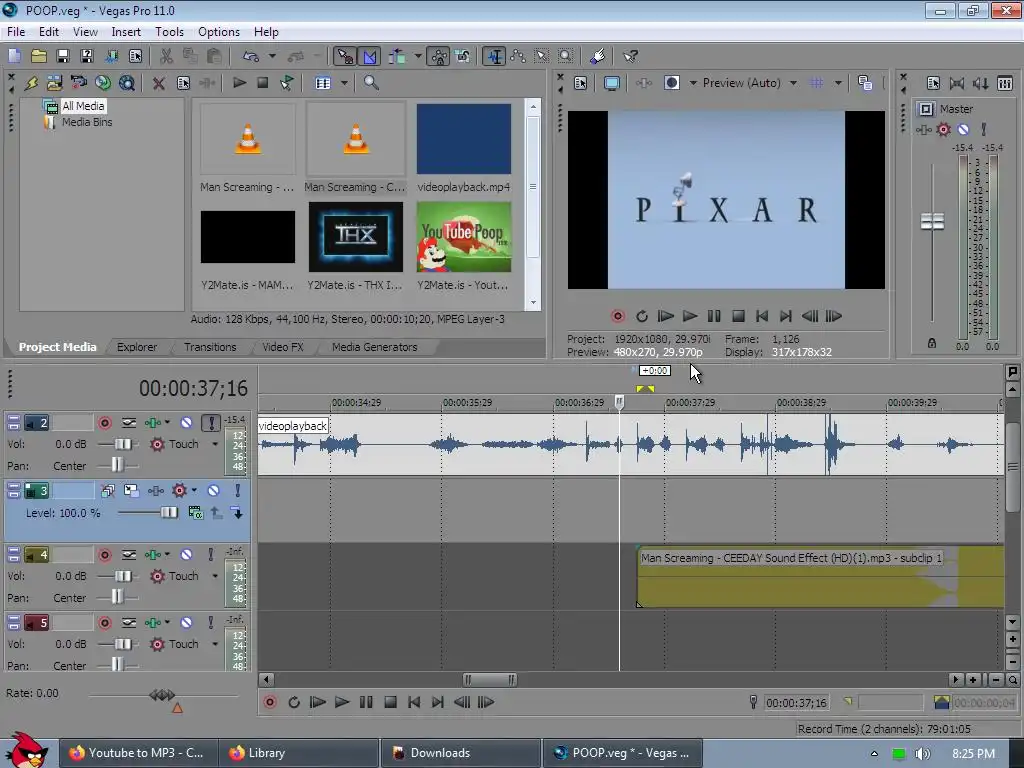Open the Options menu
1024x768 pixels.
(219, 31)
